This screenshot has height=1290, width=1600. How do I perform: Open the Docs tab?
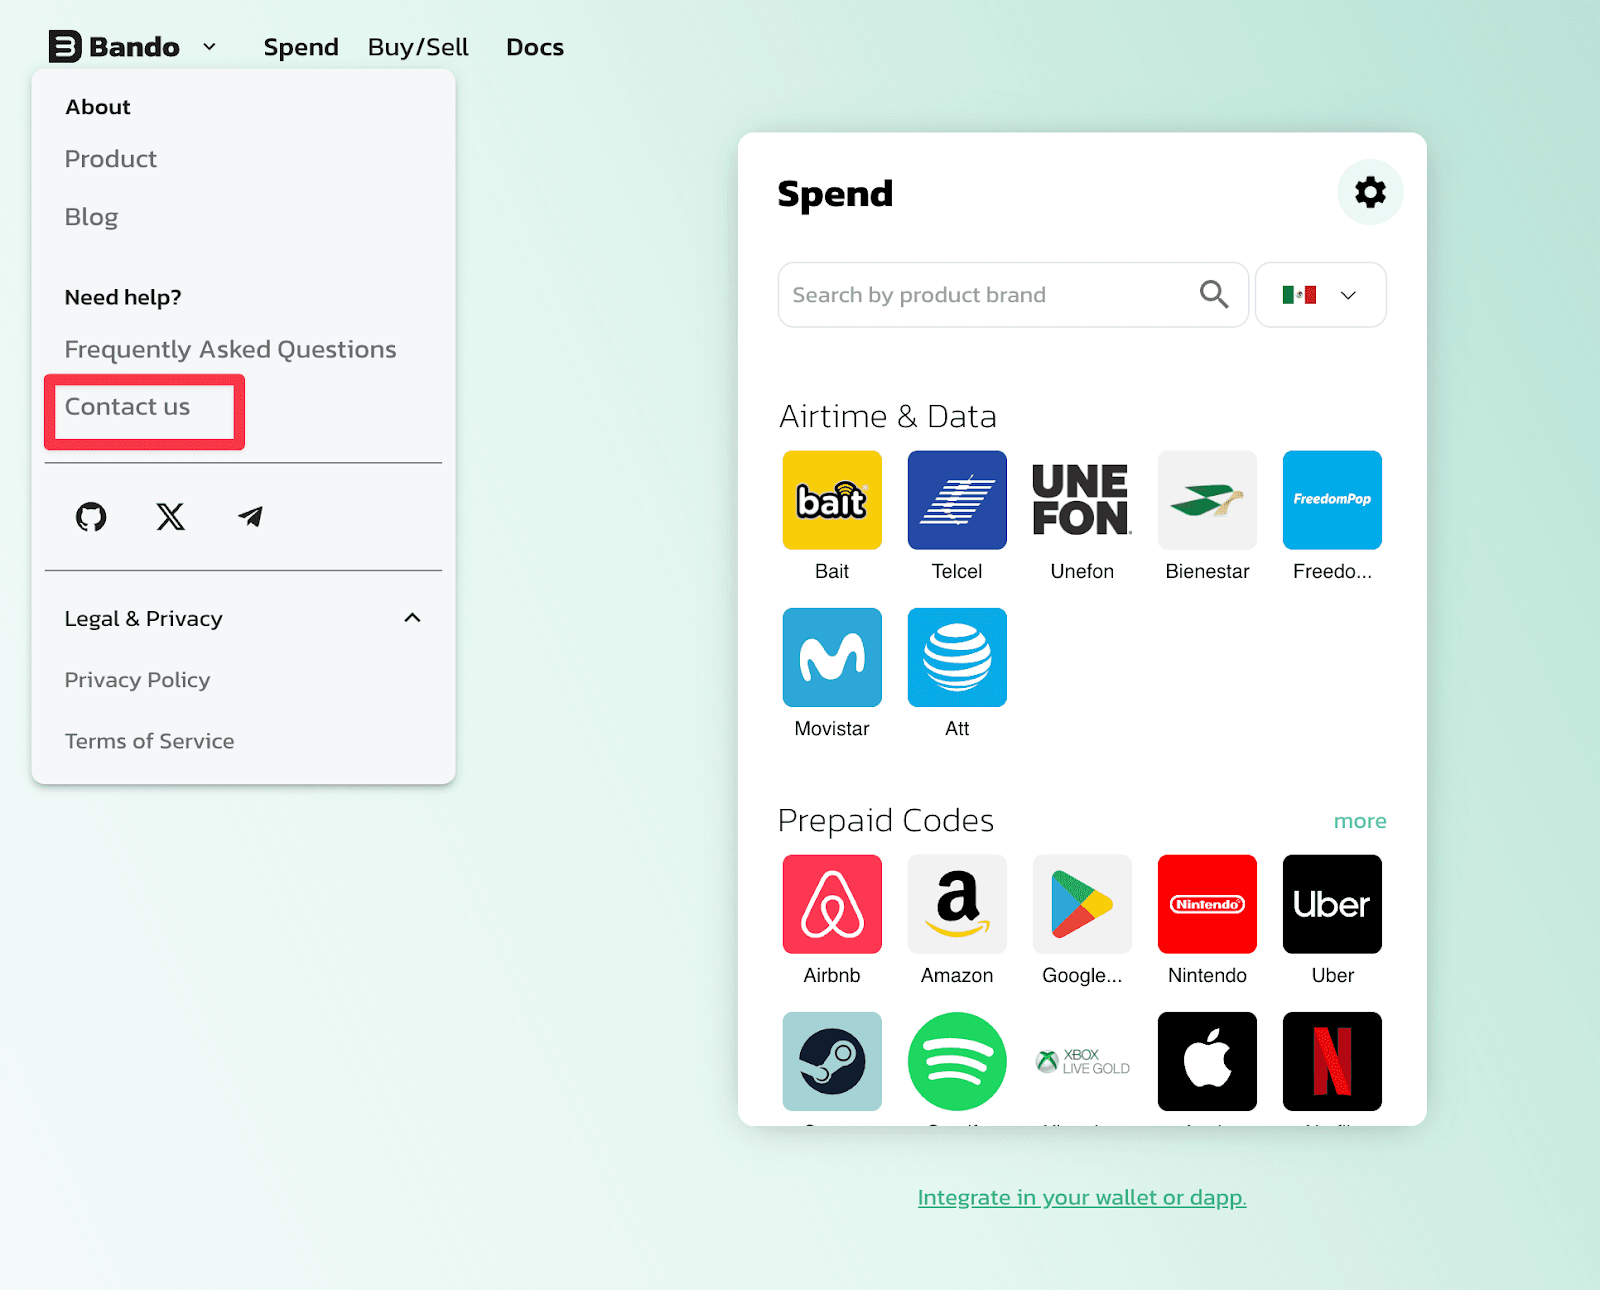click(535, 47)
